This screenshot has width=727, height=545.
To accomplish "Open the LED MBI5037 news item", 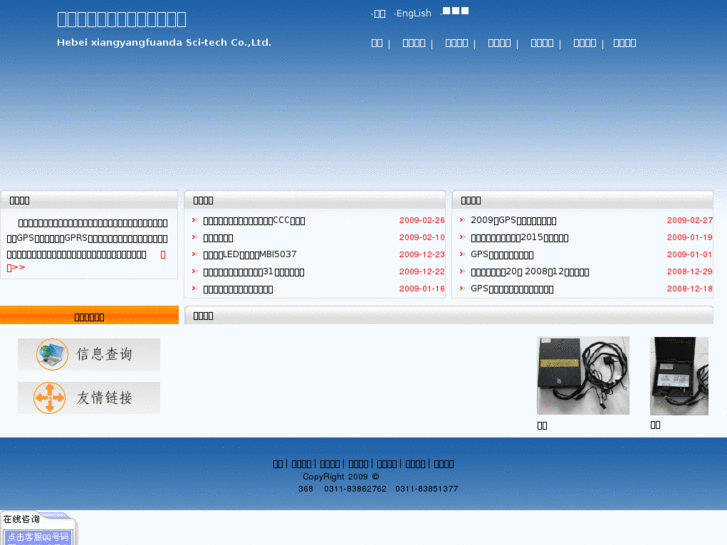I will pyautogui.click(x=249, y=255).
